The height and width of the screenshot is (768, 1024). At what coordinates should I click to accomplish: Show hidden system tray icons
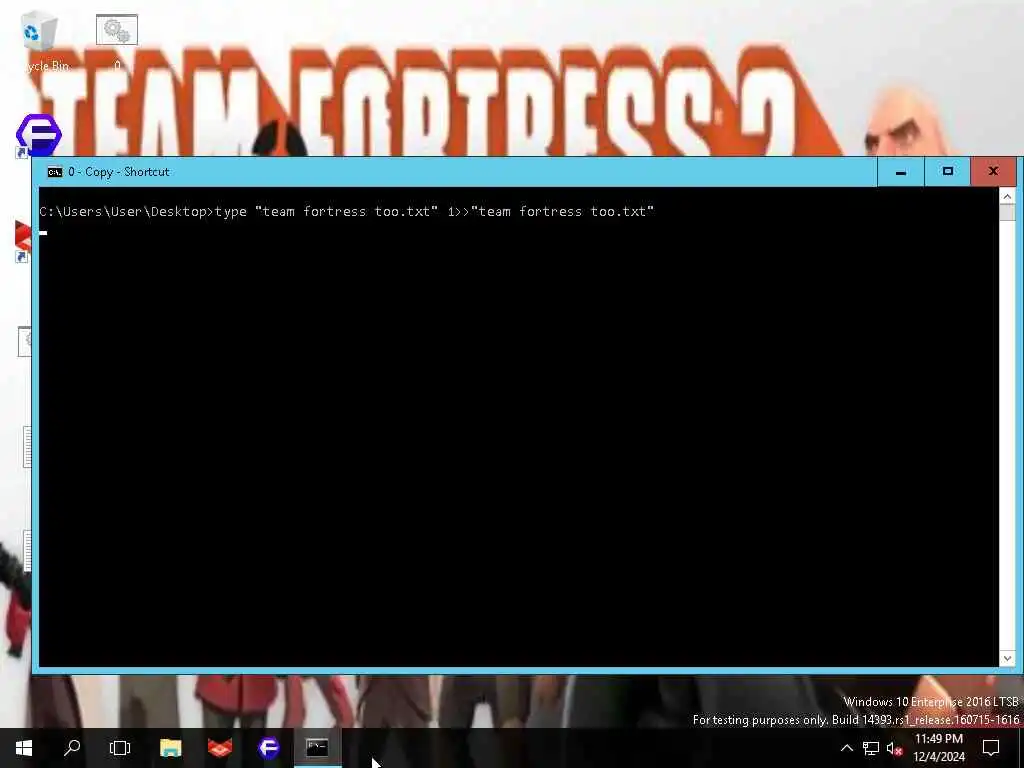tap(846, 748)
